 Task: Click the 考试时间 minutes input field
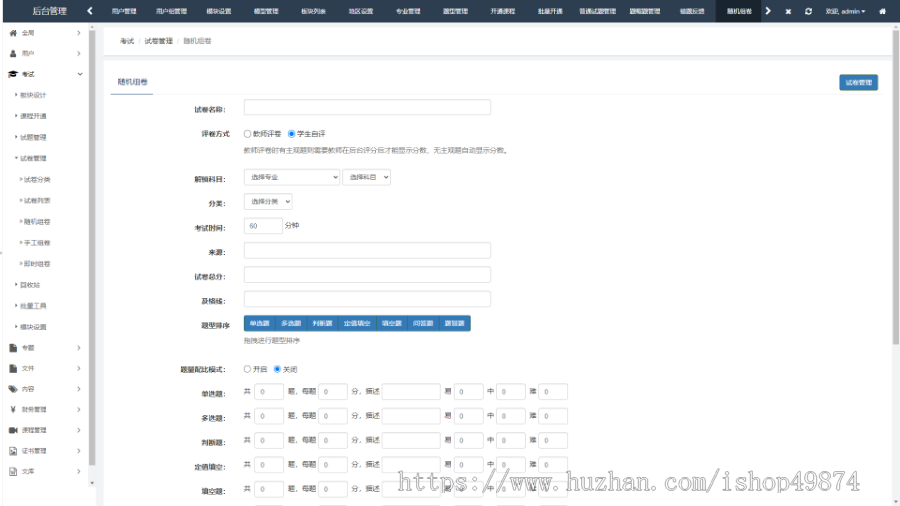tap(263, 225)
